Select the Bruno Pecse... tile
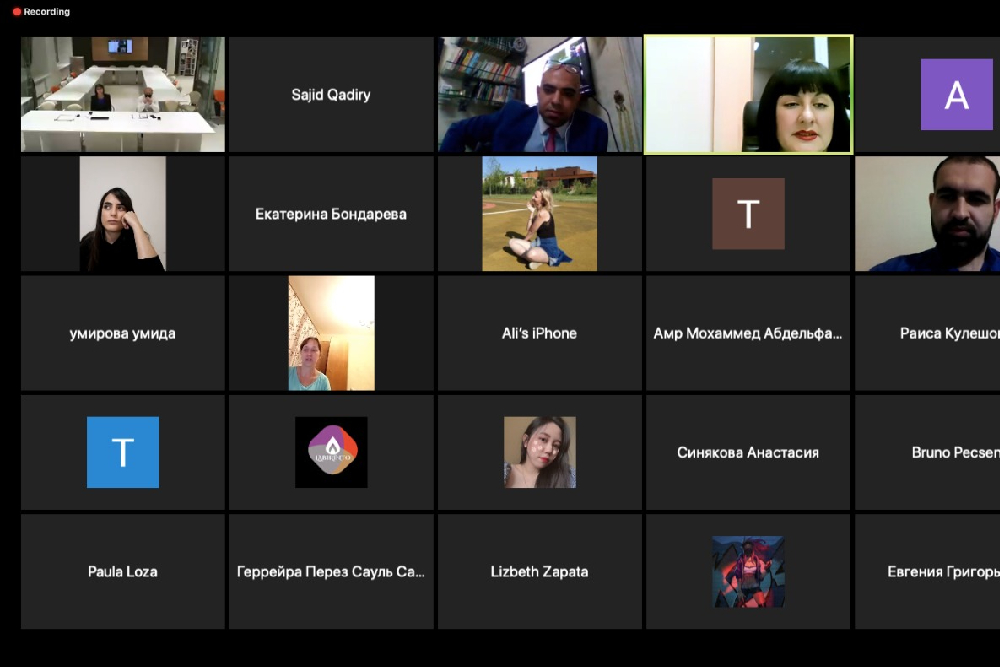Image resolution: width=1000 pixels, height=667 pixels. pos(927,452)
